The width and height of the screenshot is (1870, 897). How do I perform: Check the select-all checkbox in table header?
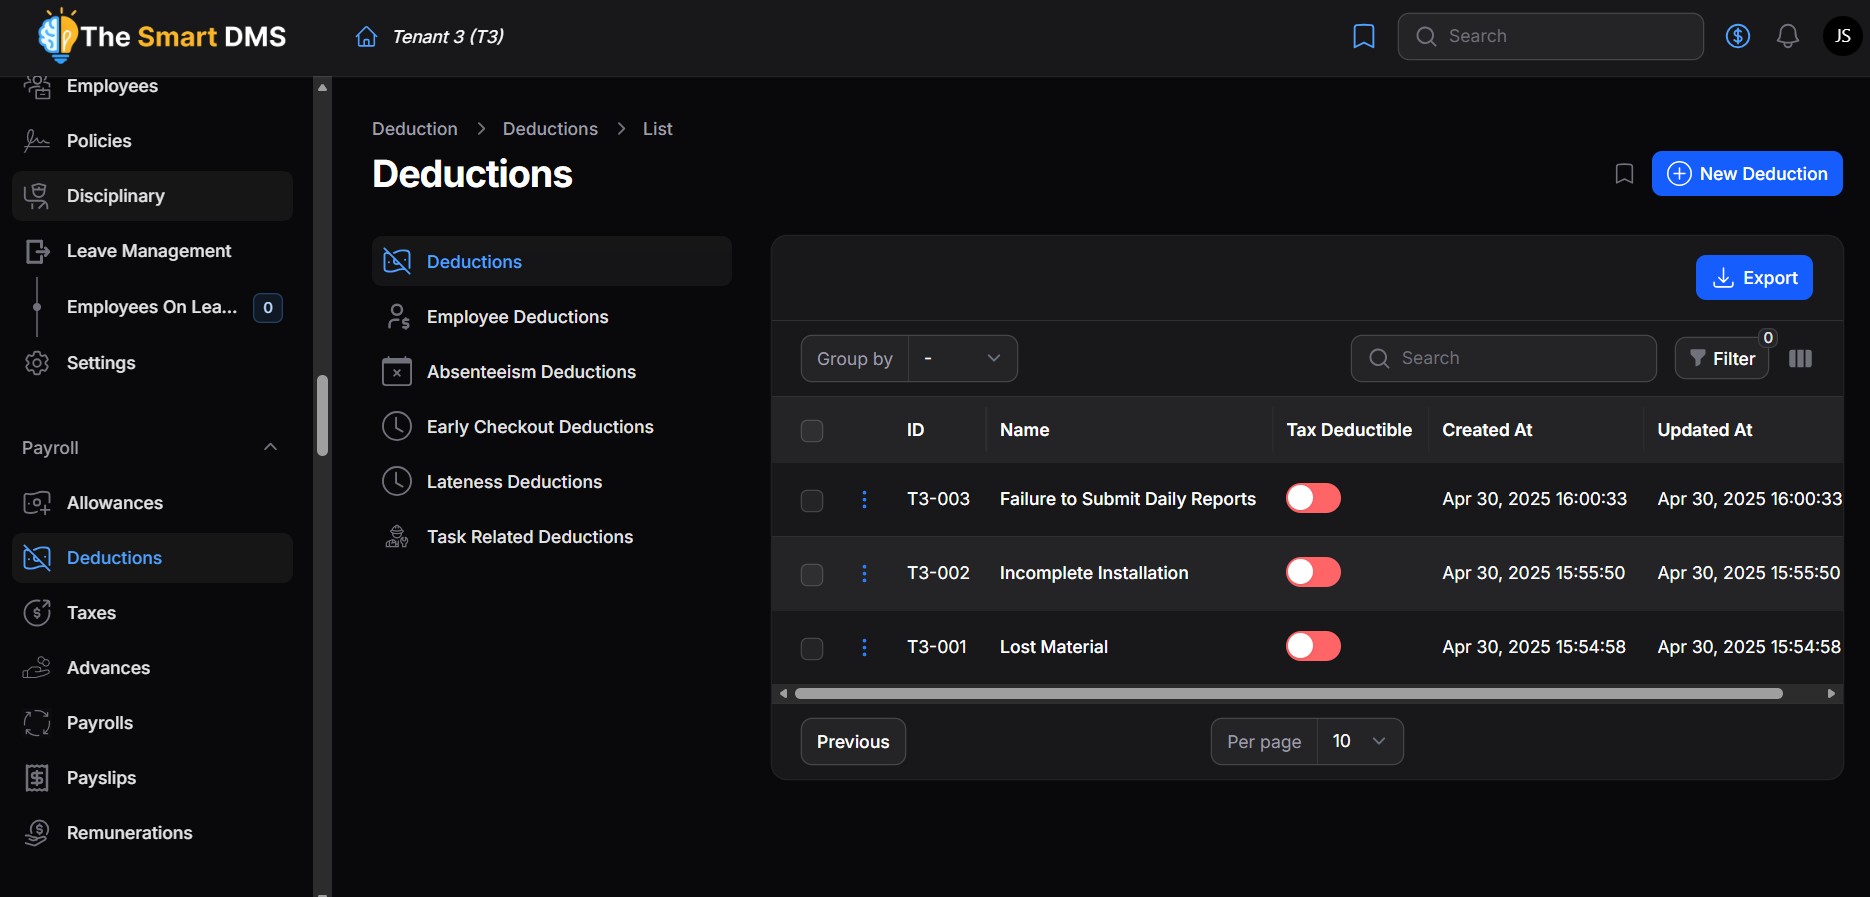point(812,430)
